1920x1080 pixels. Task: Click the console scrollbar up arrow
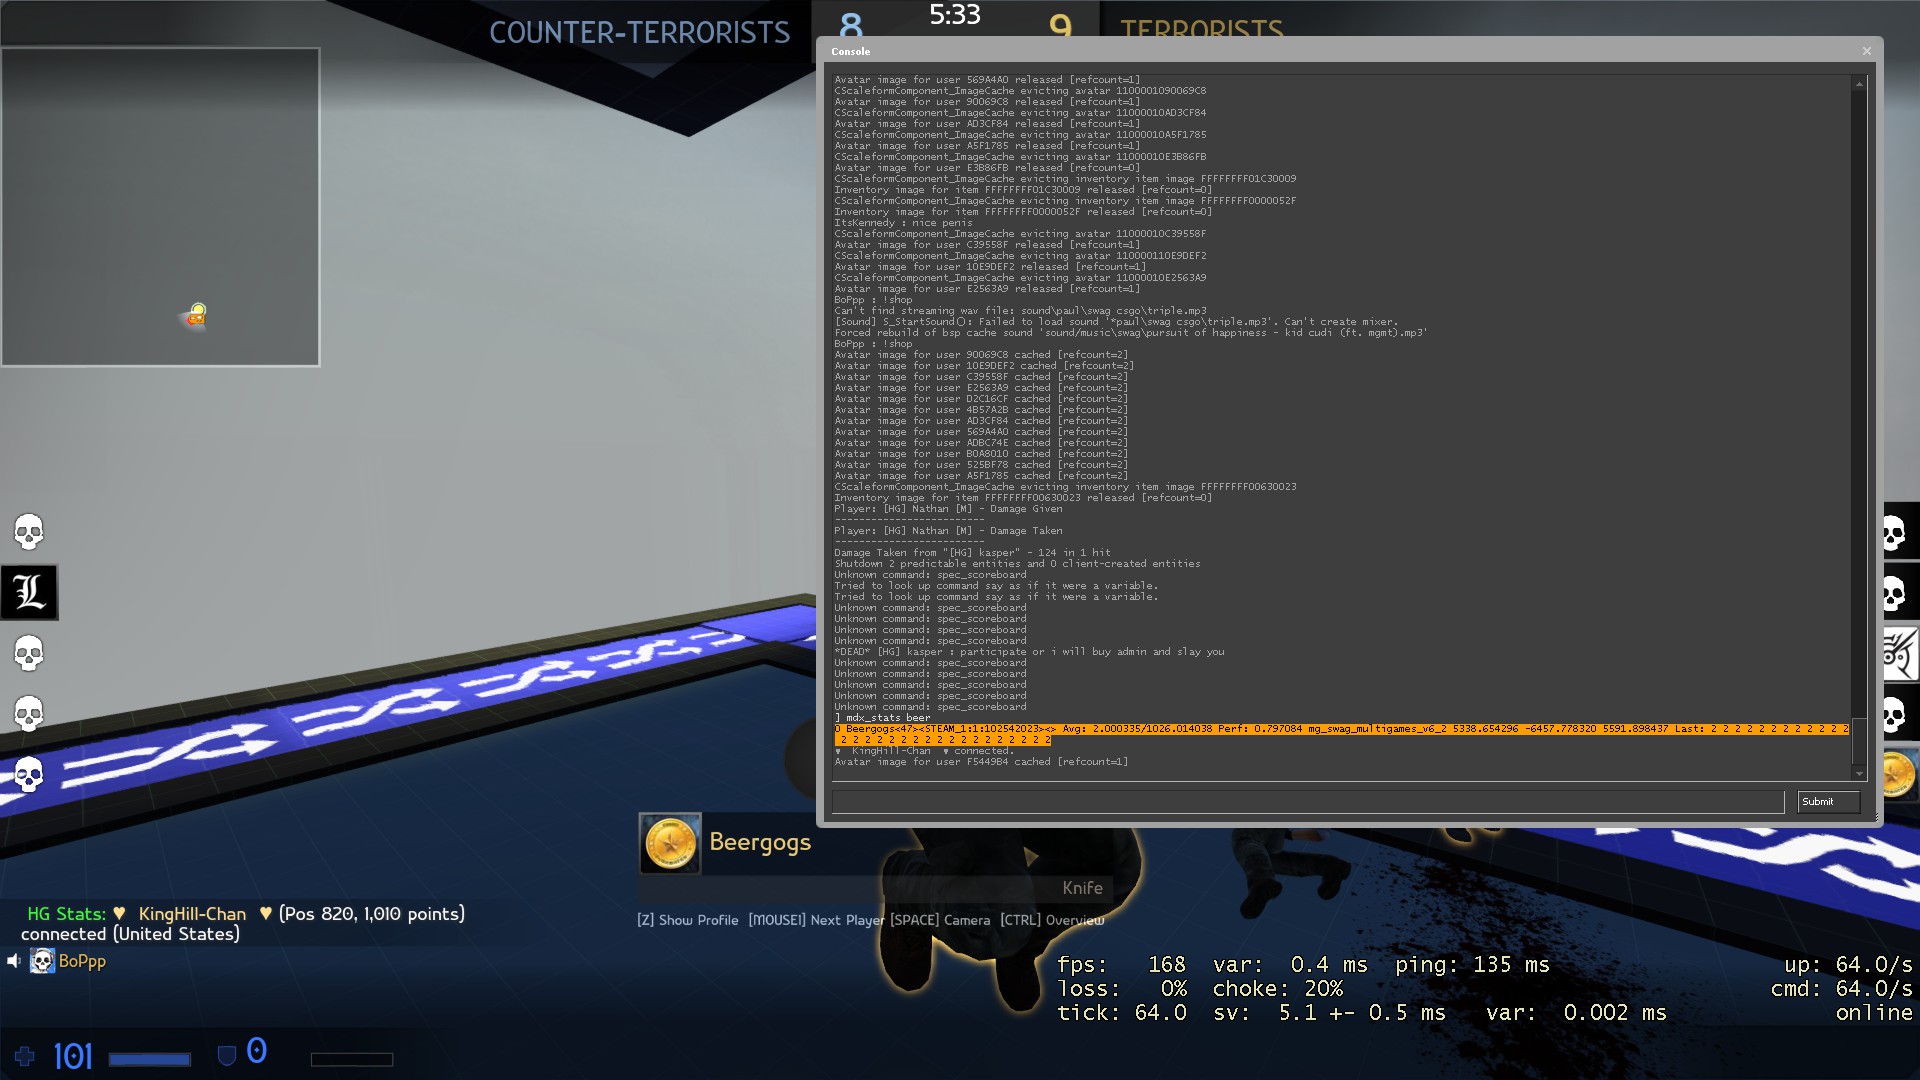pos(1859,84)
